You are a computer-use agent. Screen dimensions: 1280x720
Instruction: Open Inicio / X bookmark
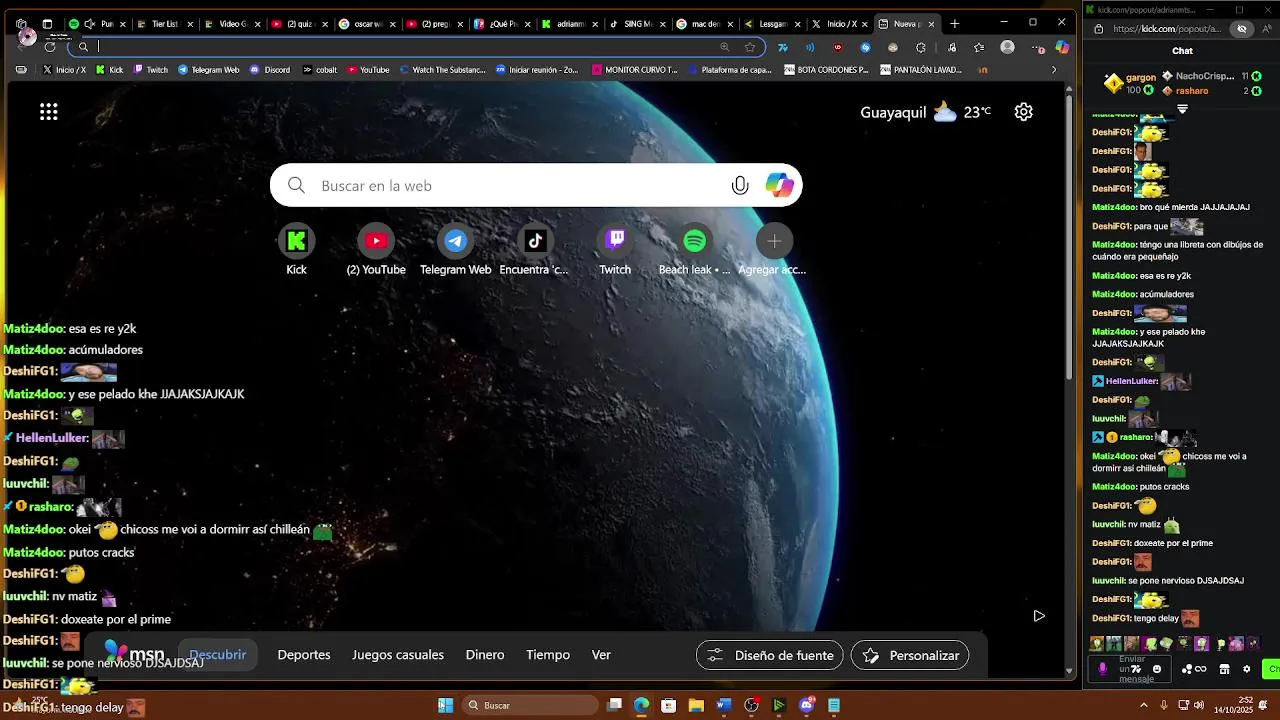64,70
